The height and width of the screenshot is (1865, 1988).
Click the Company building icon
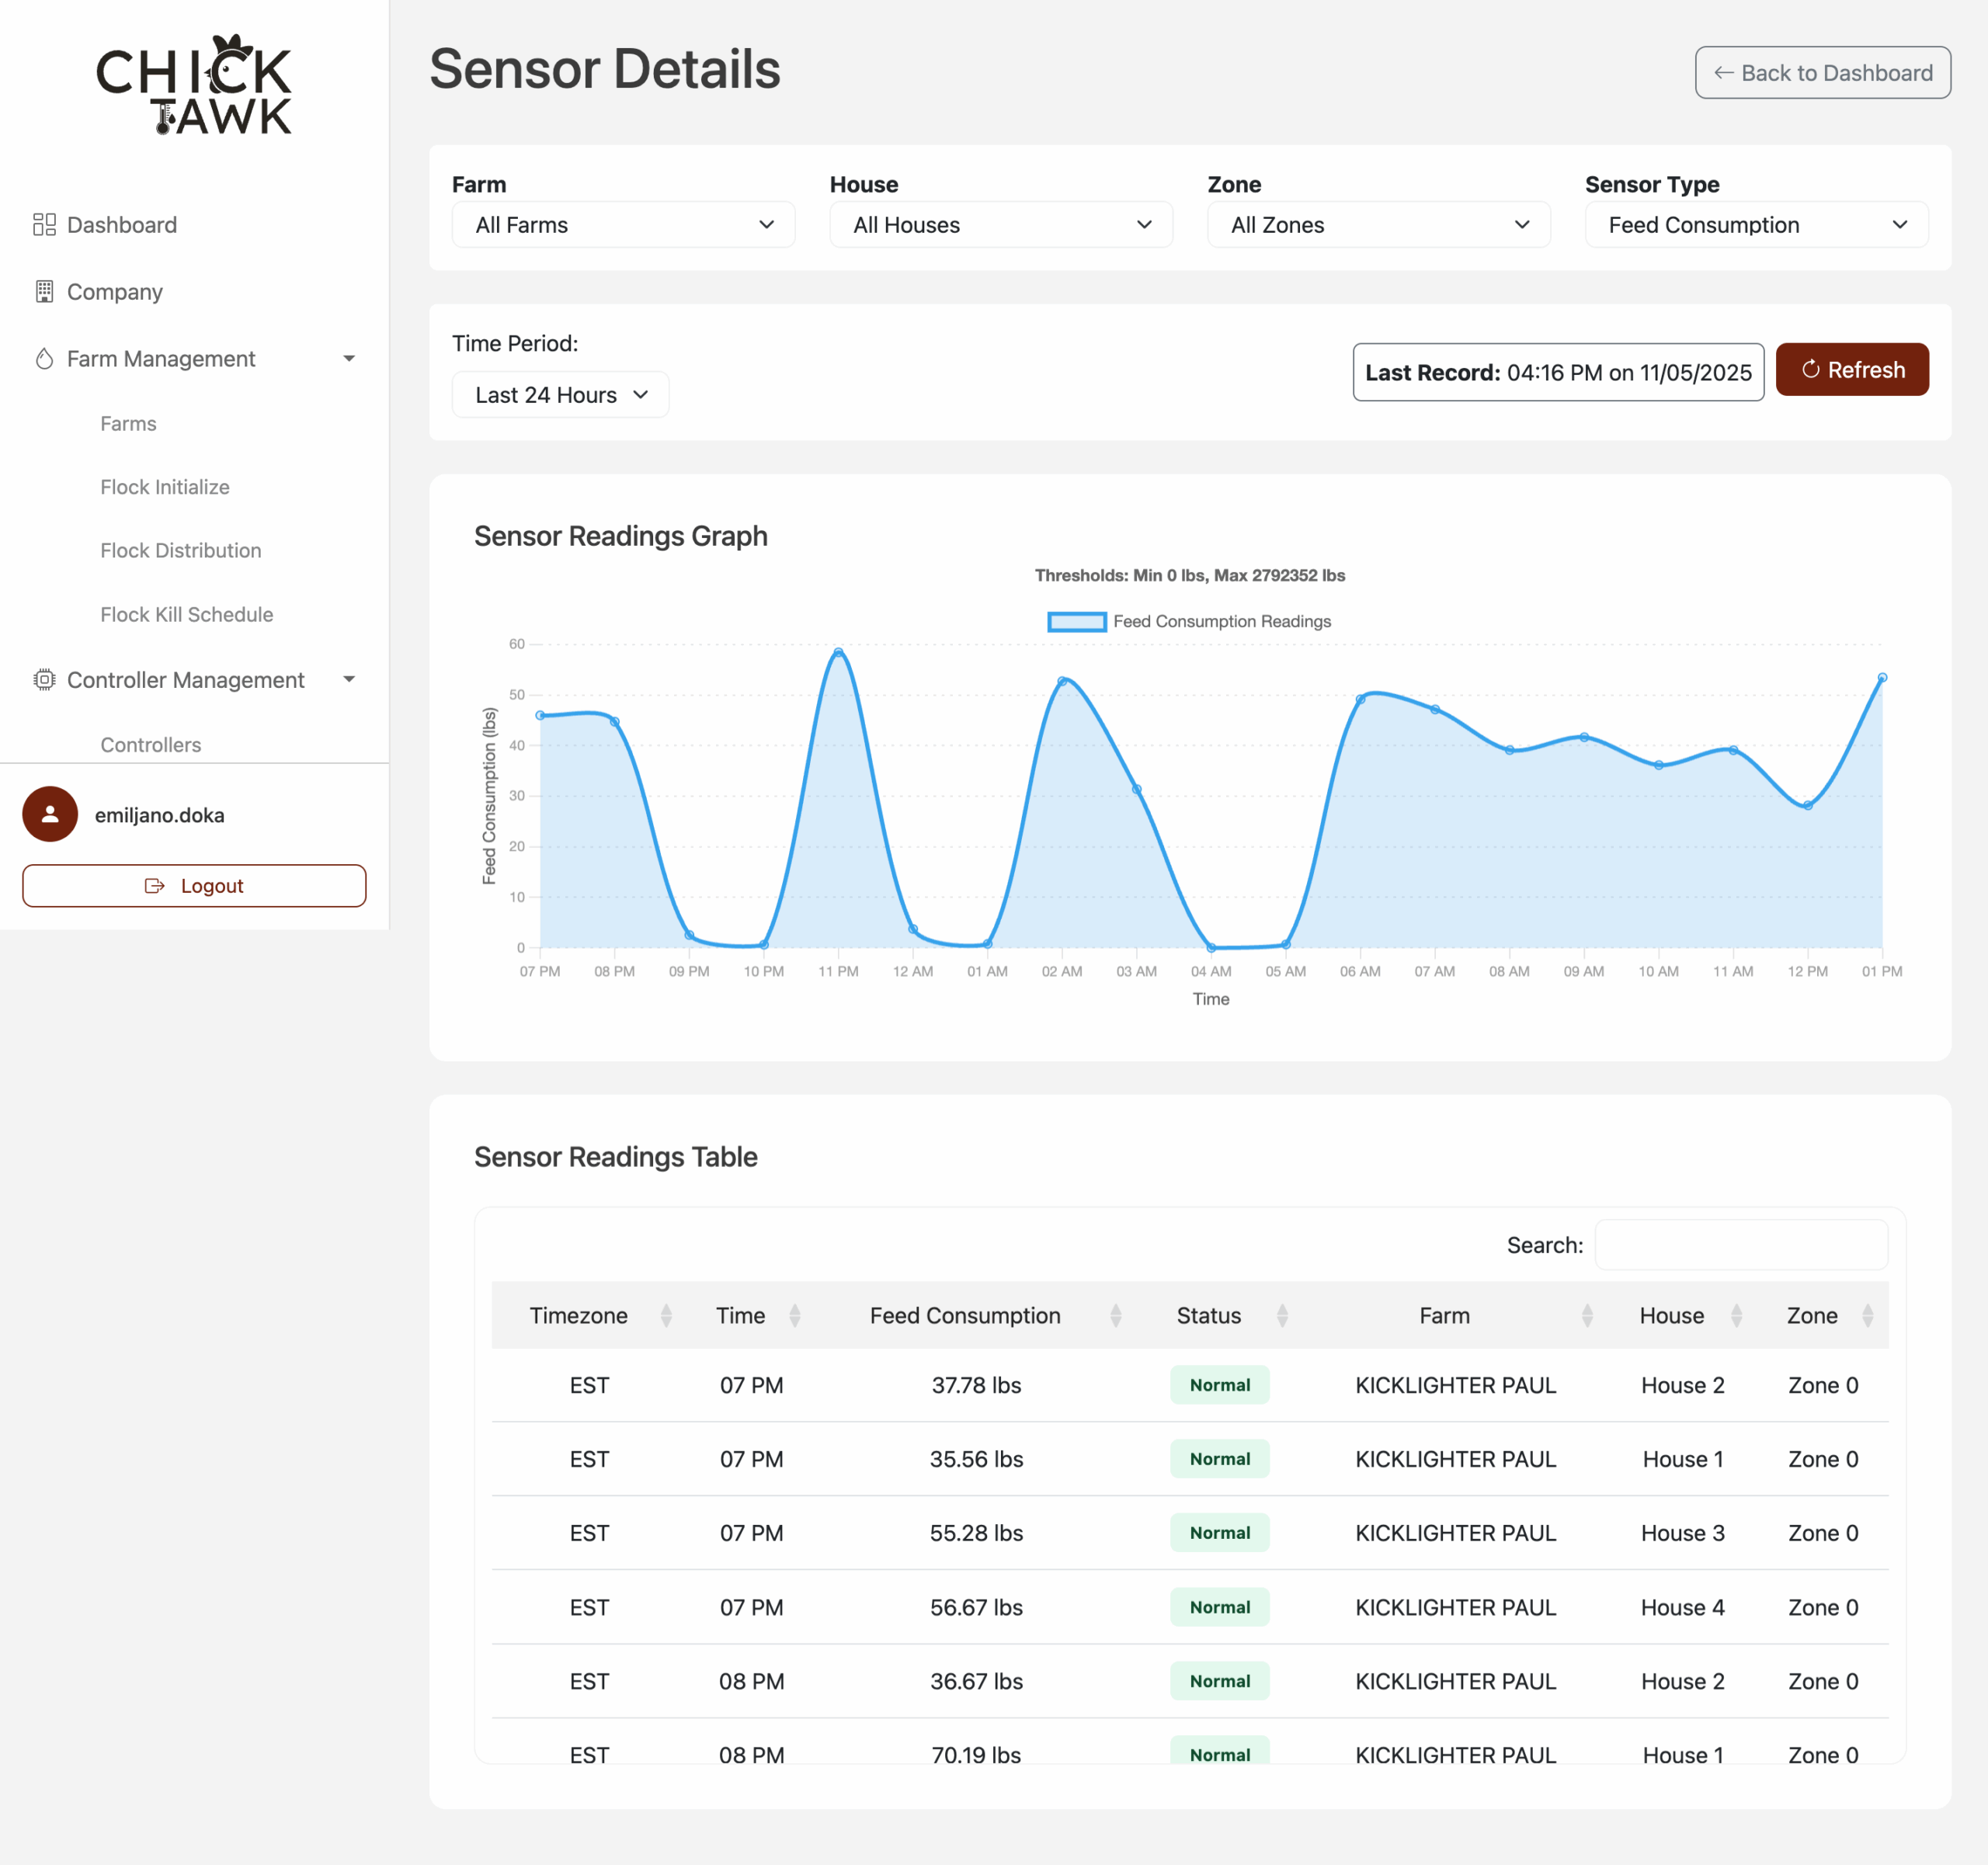(x=44, y=291)
